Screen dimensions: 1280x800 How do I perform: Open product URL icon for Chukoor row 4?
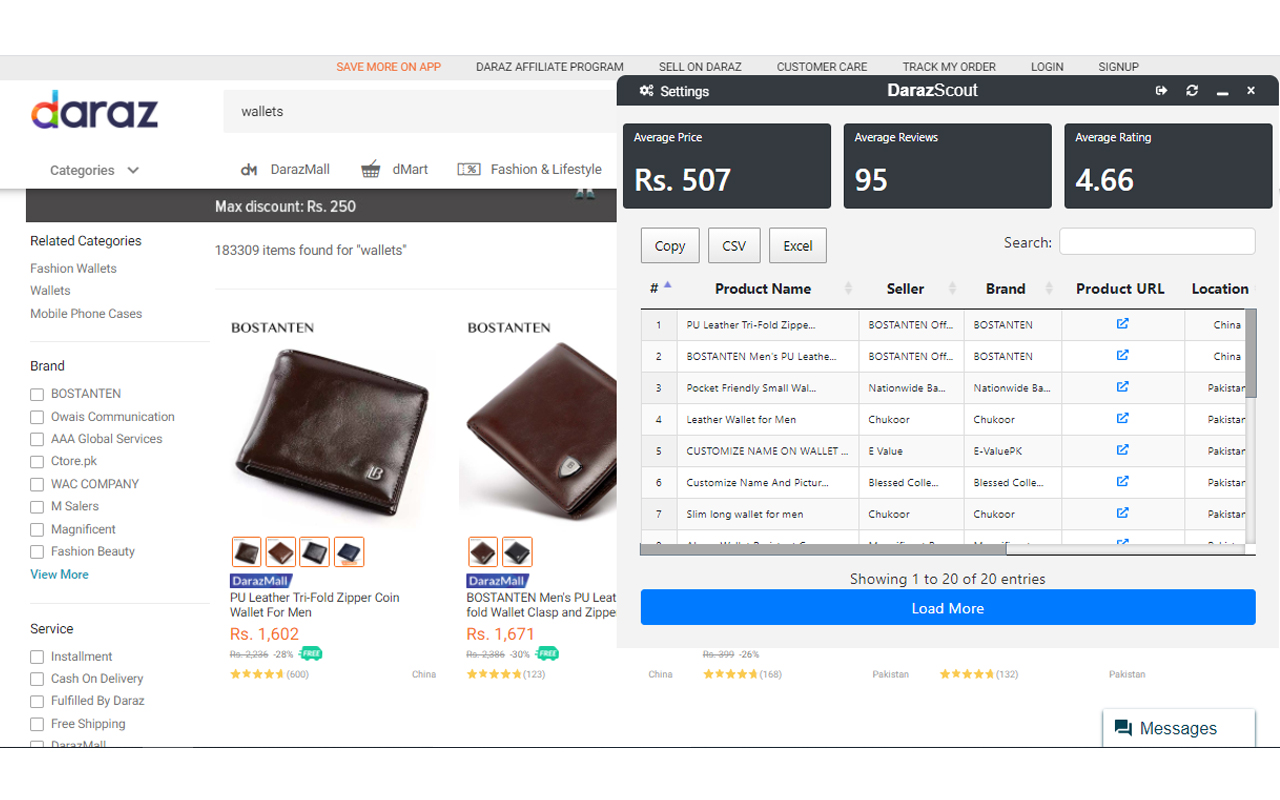click(x=1122, y=419)
